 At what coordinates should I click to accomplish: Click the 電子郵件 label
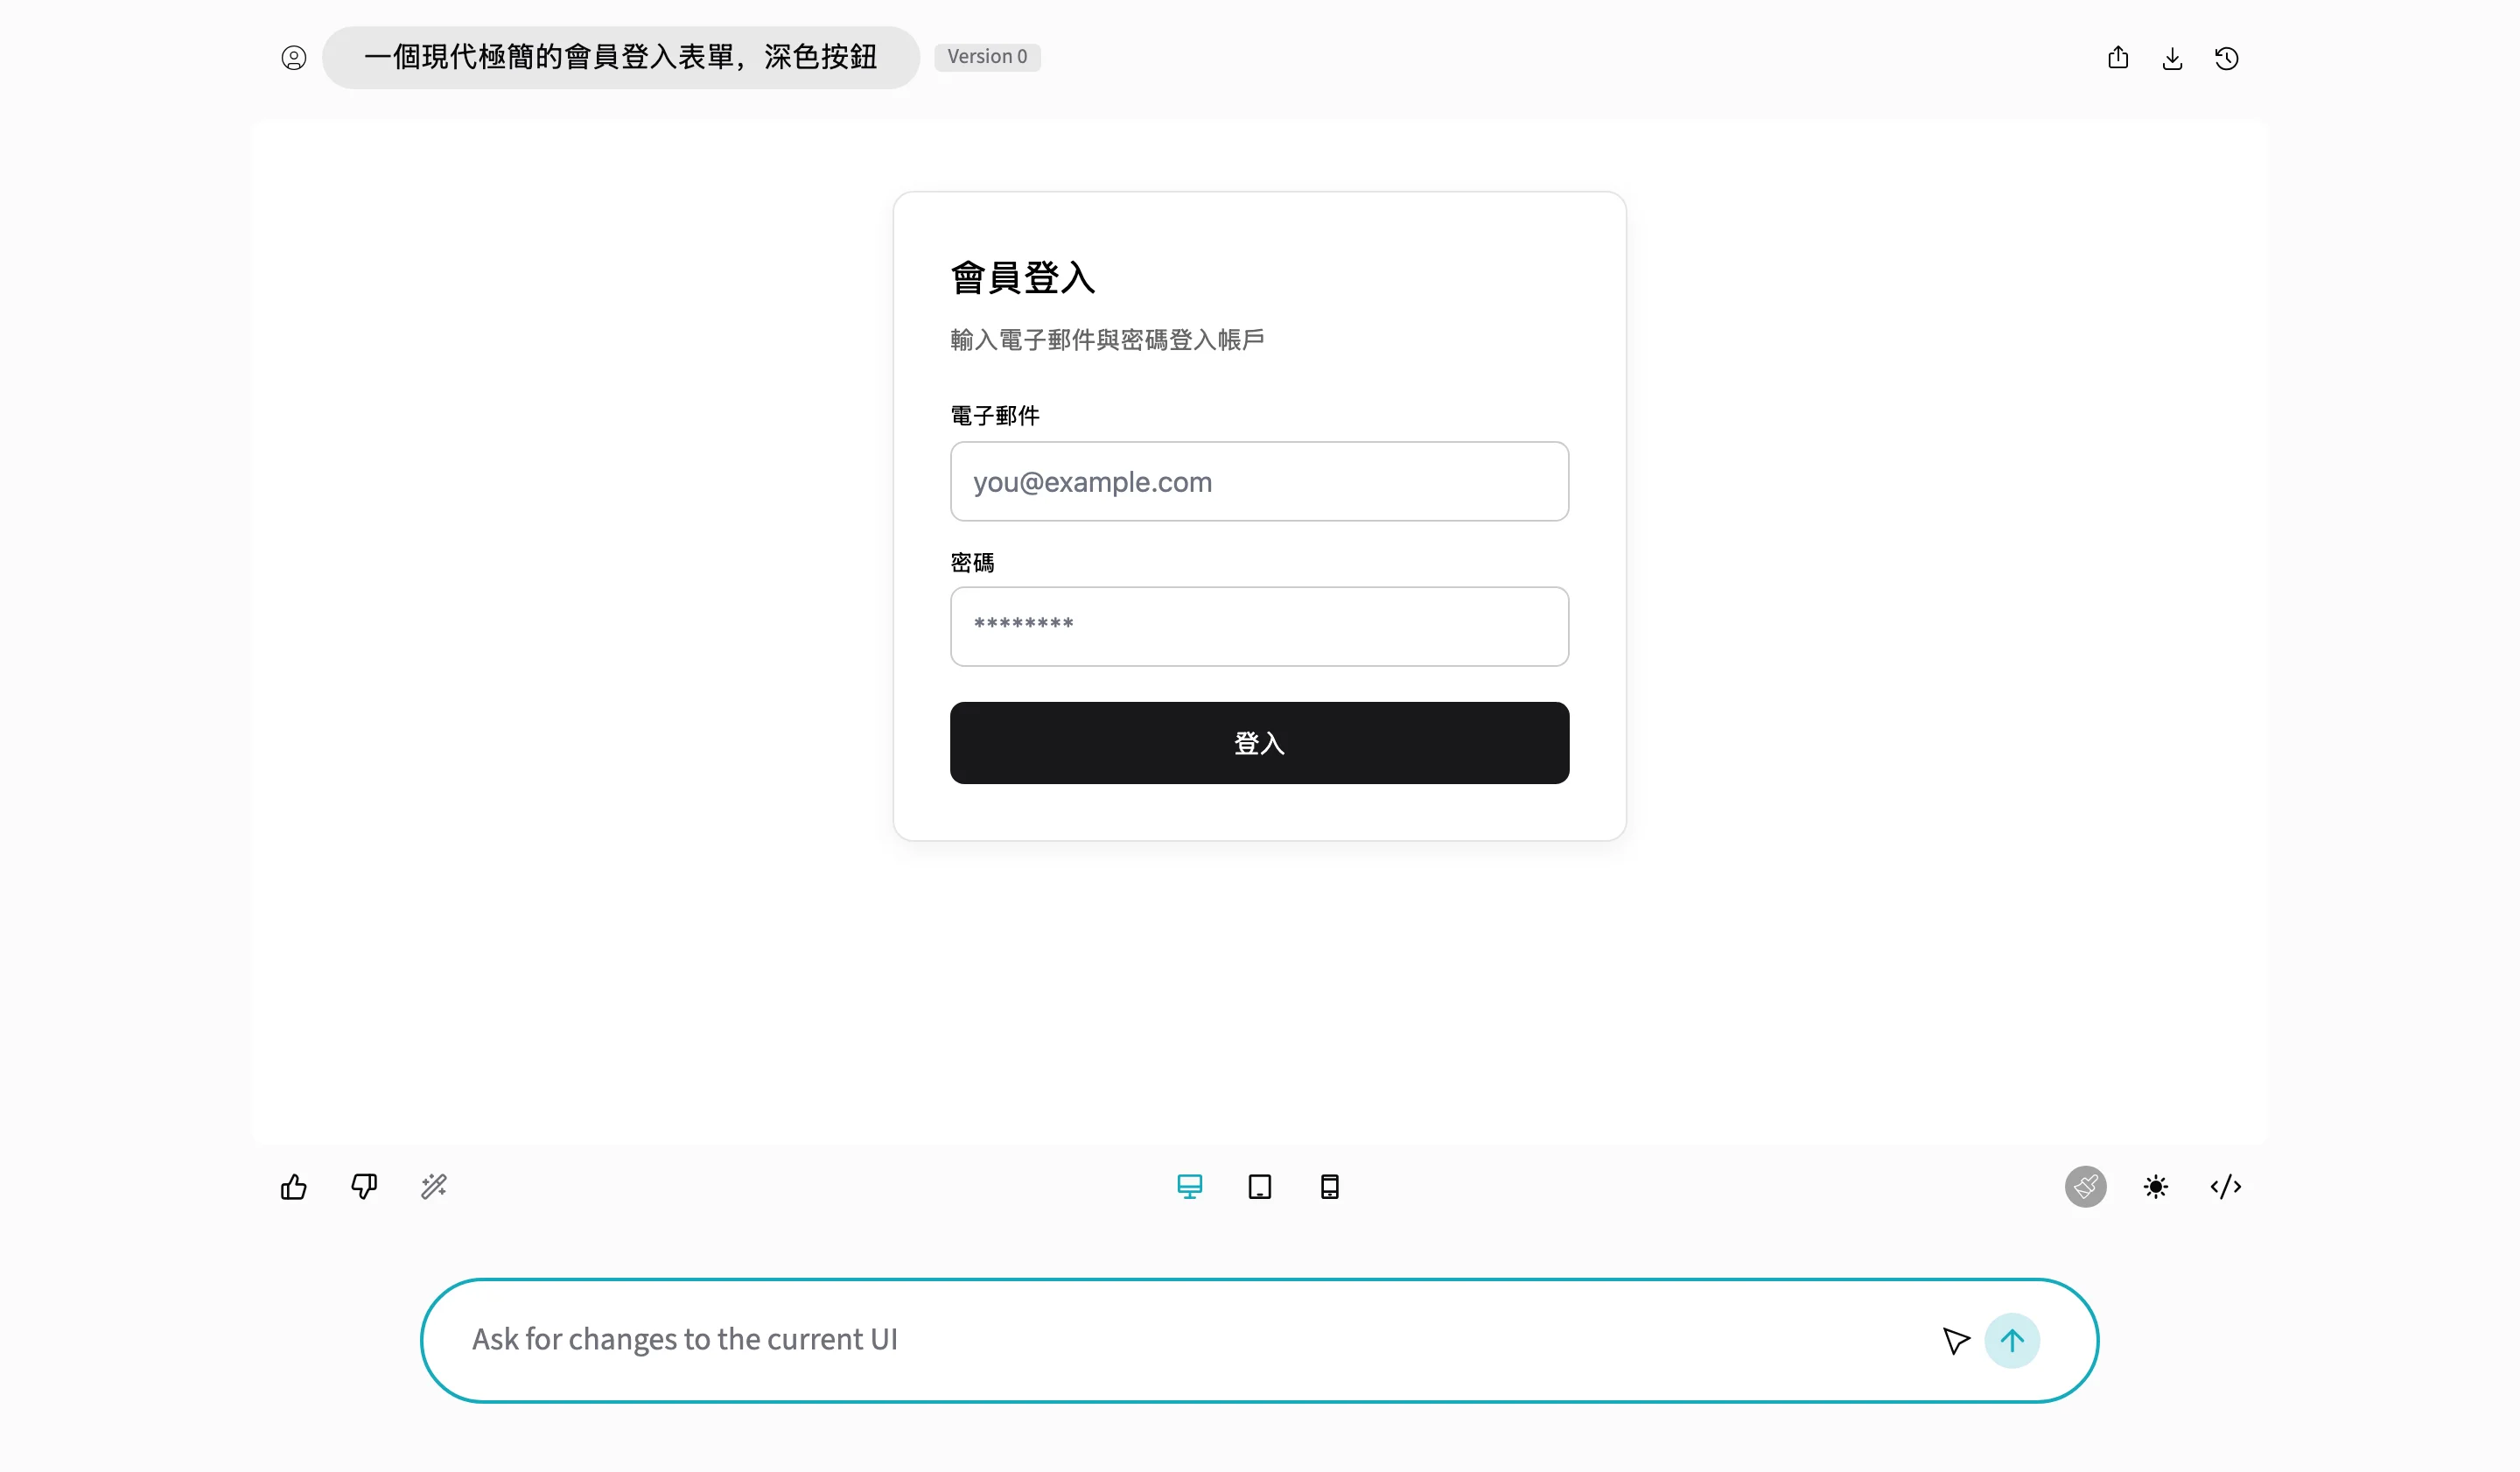(x=995, y=416)
